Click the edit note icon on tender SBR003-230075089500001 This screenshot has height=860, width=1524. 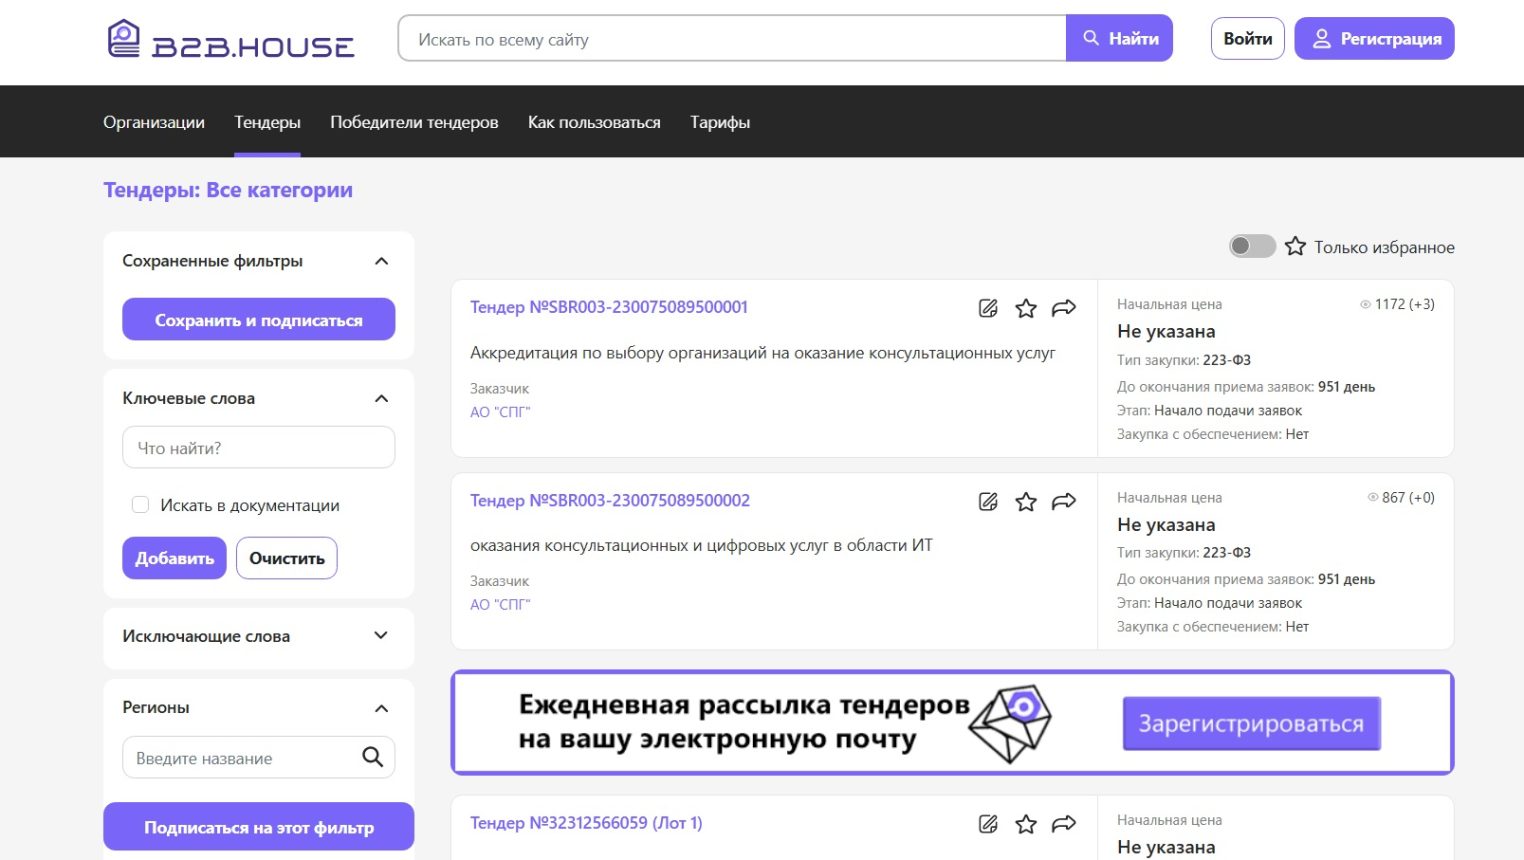[x=988, y=308]
